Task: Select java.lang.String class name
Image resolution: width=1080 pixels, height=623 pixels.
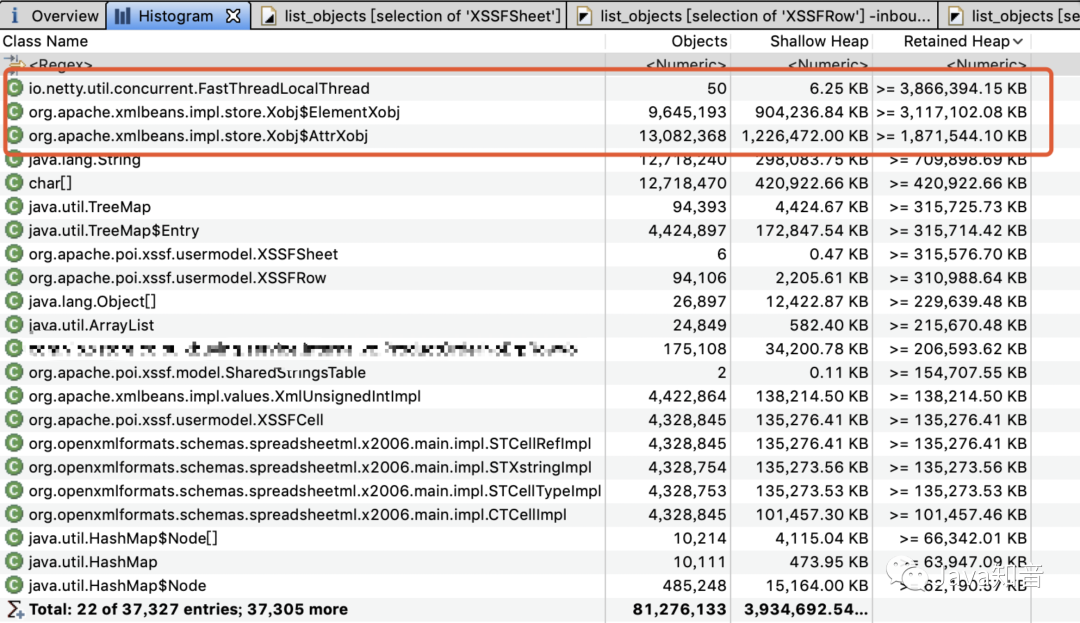Action: coord(85,160)
